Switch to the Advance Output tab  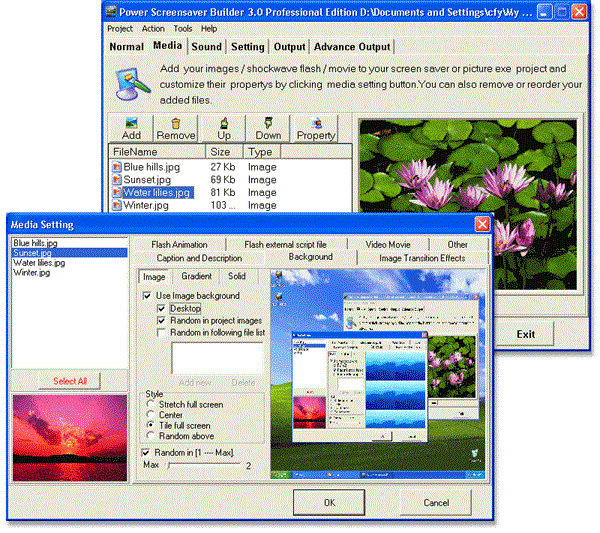click(x=352, y=47)
